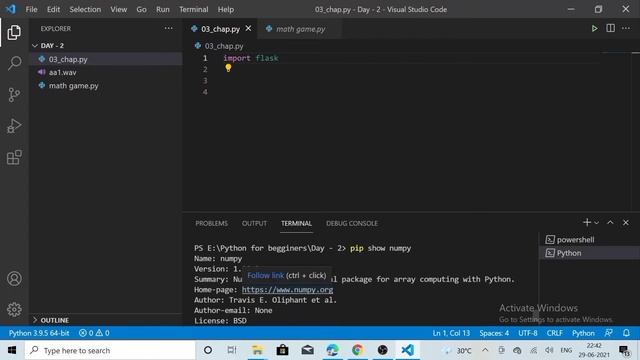Click the VS Code logo in title bar
640x360 pixels.
click(x=11, y=9)
